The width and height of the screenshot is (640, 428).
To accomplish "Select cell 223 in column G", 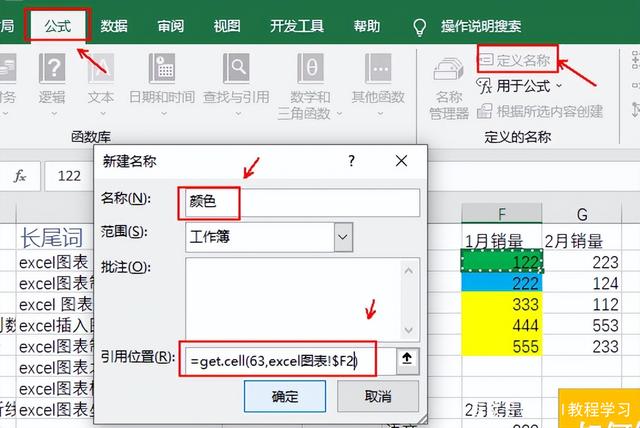I will tap(582, 262).
